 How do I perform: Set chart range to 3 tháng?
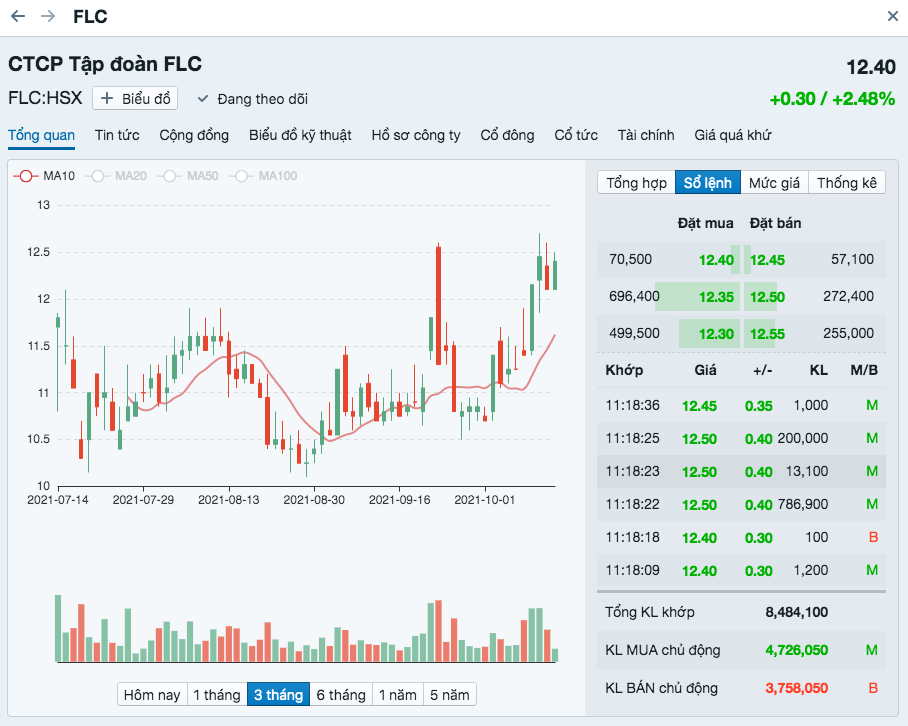pyautogui.click(x=279, y=695)
